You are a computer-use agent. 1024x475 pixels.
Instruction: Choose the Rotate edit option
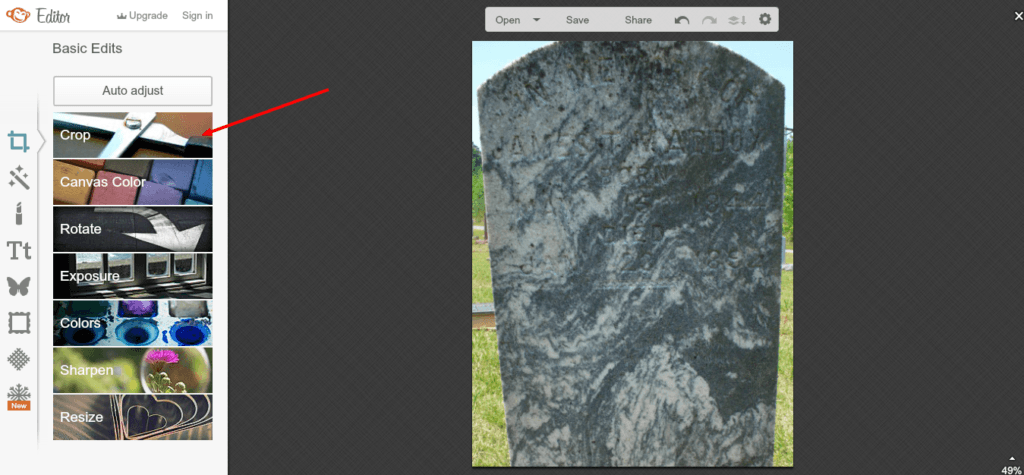(132, 229)
